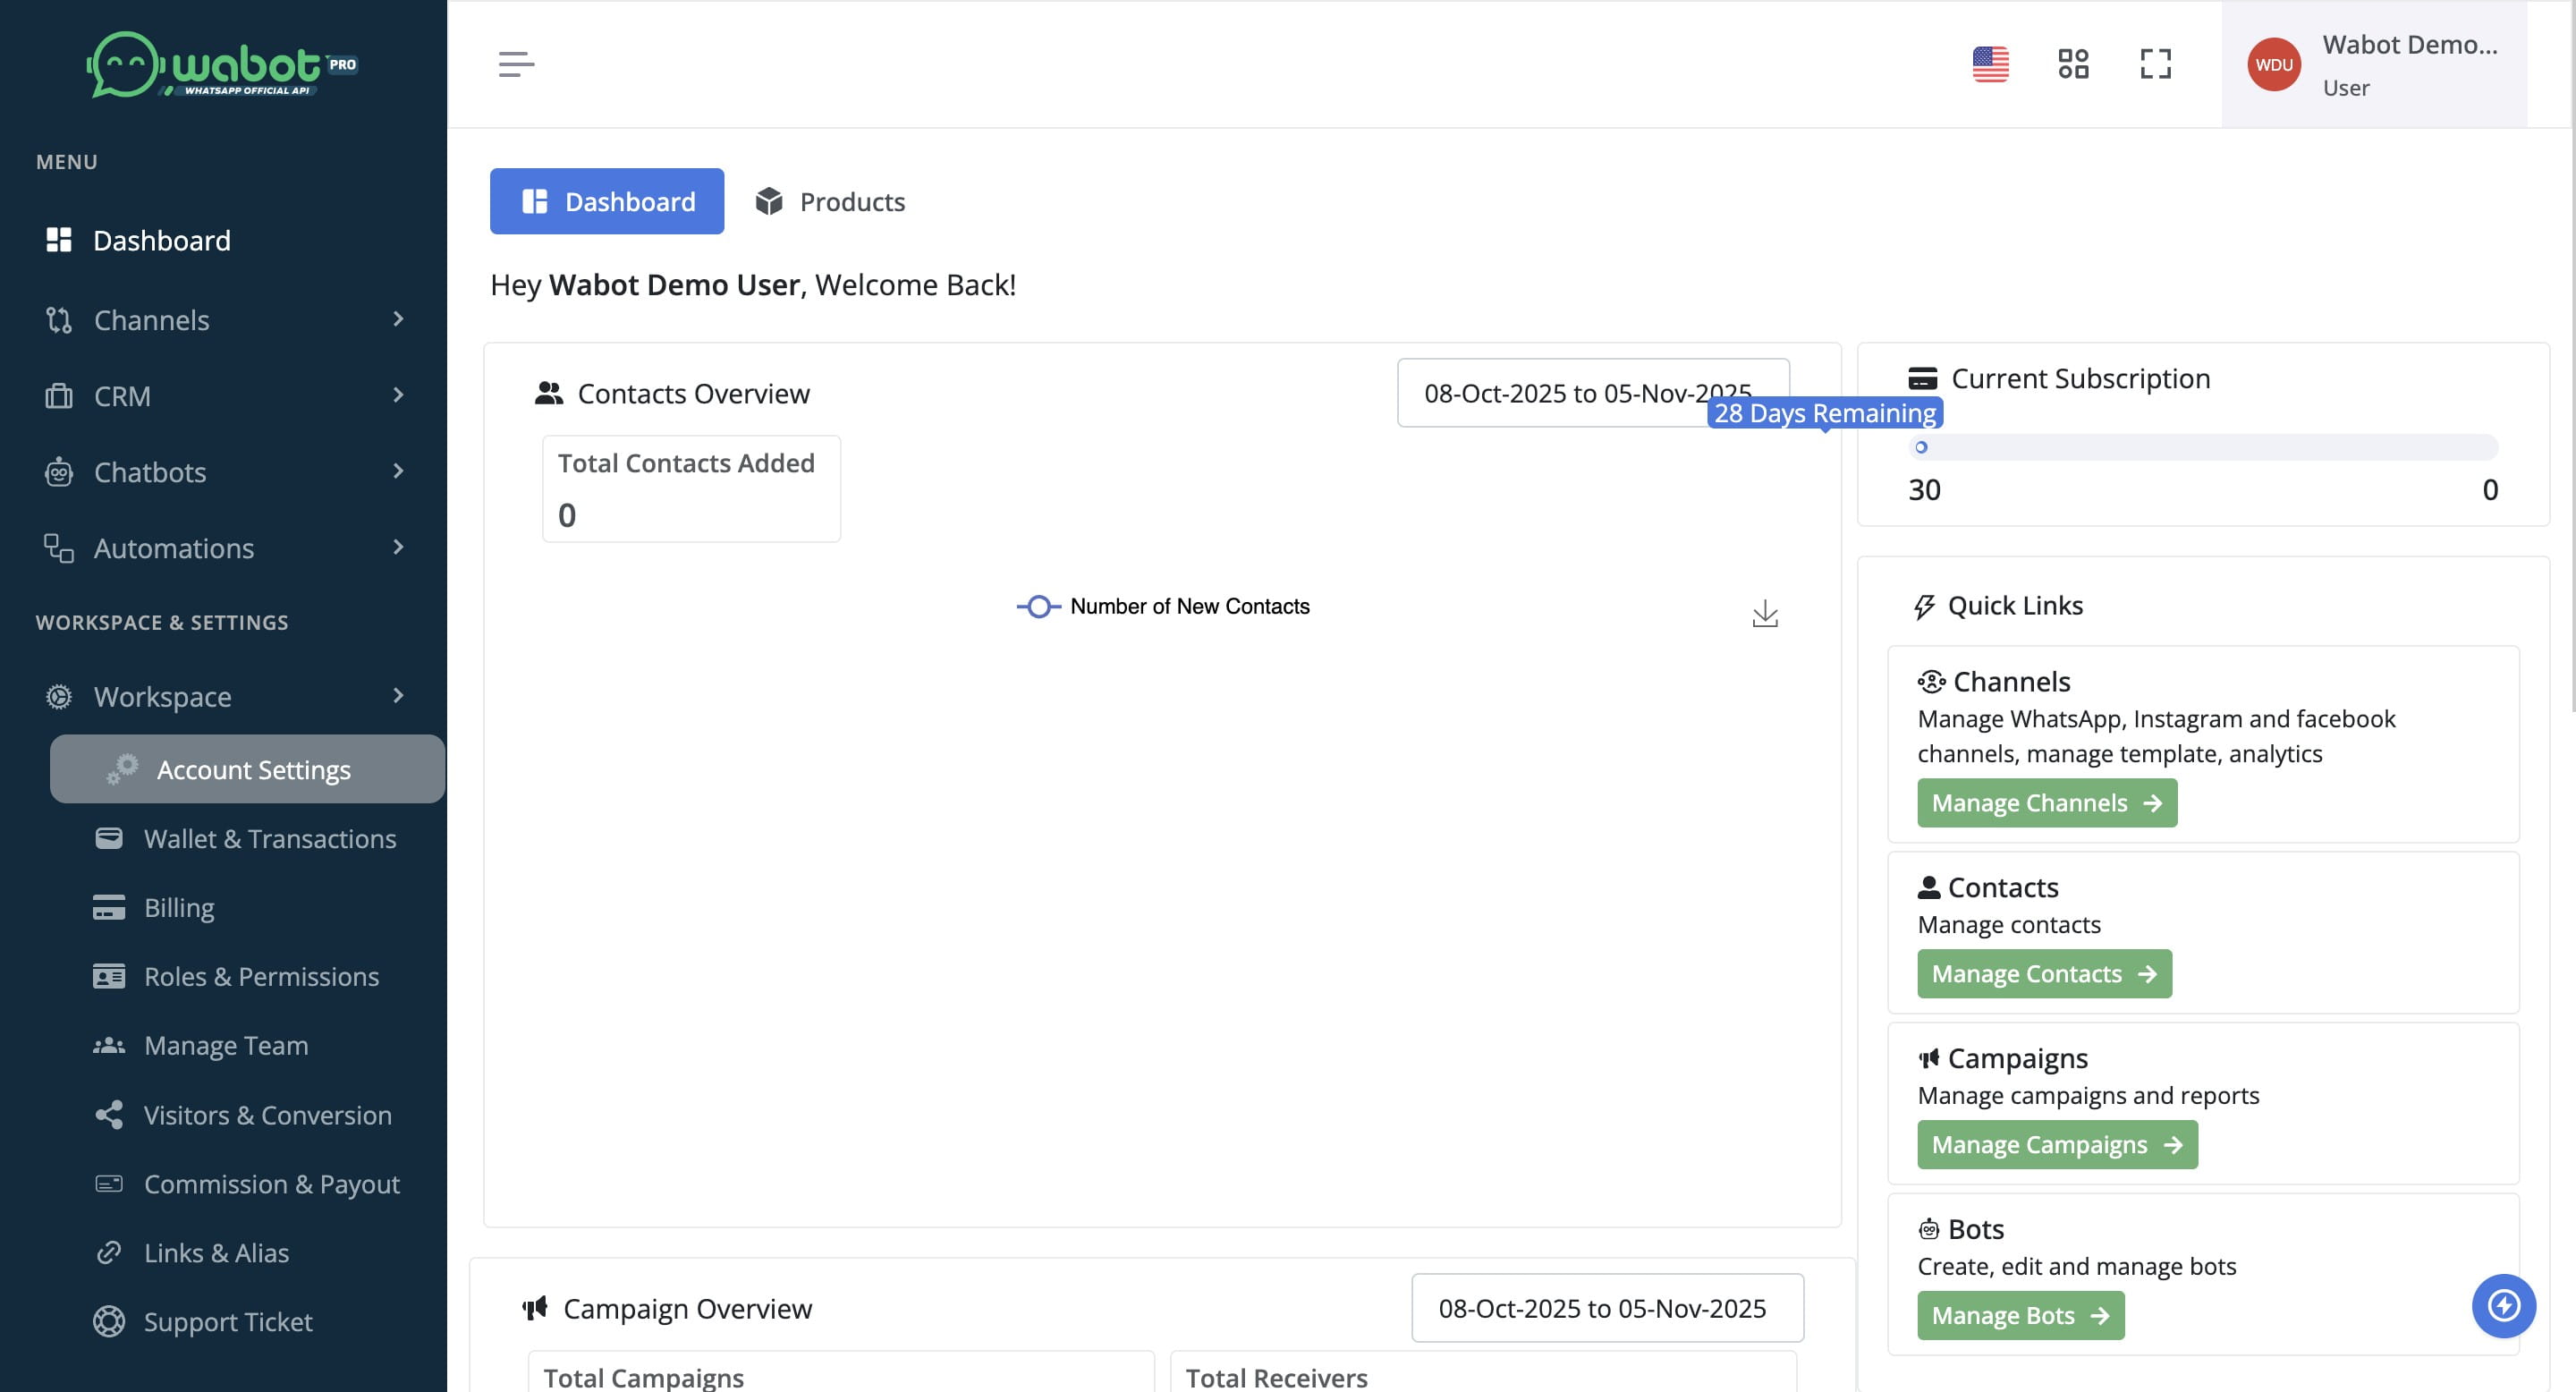Screen dimensions: 2576x1392
Task: Download the contacts chart data
Action: [x=1765, y=613]
